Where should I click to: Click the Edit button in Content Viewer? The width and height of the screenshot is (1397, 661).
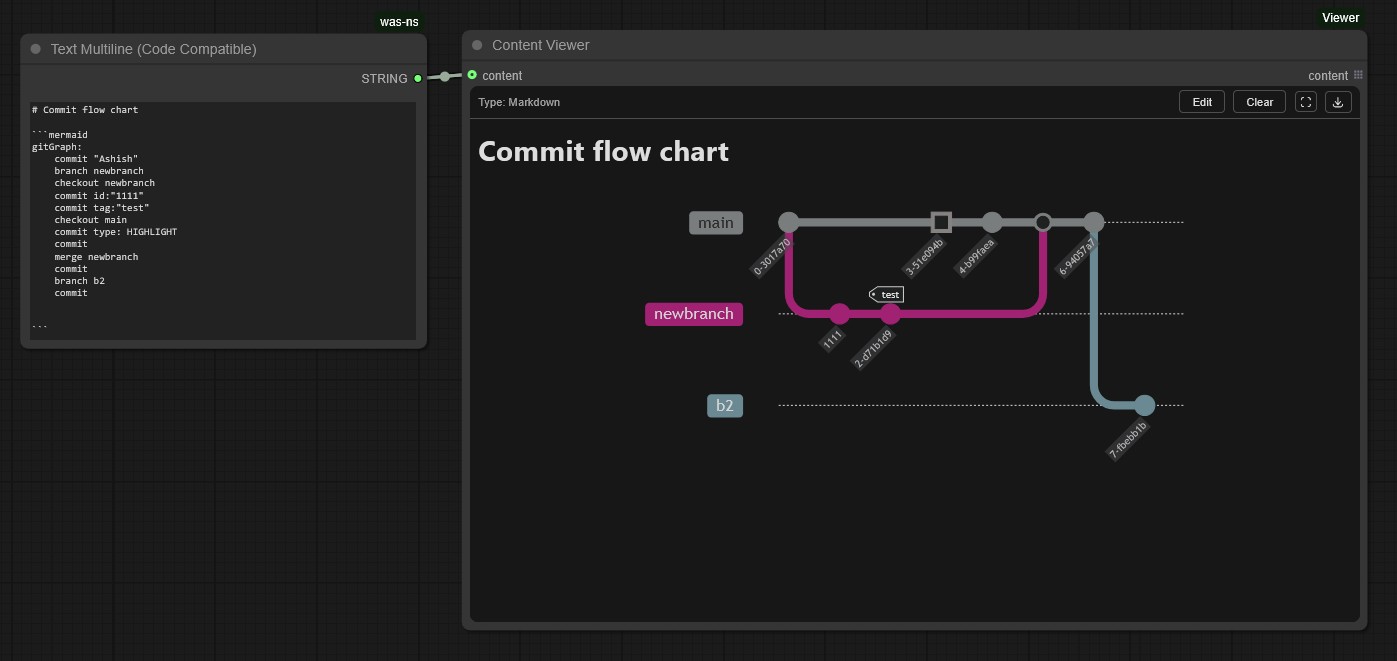1202,102
